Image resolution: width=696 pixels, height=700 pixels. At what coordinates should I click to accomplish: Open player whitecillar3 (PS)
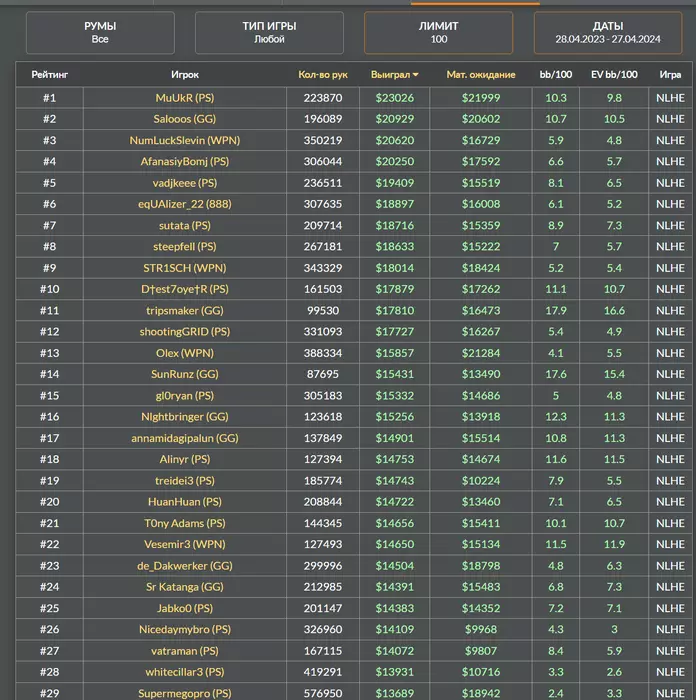185,672
